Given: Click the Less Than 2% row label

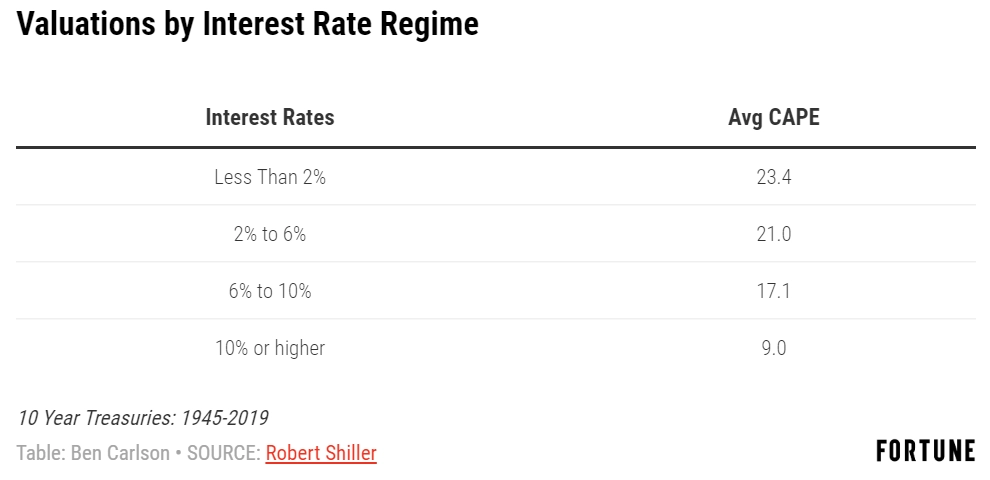Looking at the screenshot, I should tap(270, 177).
